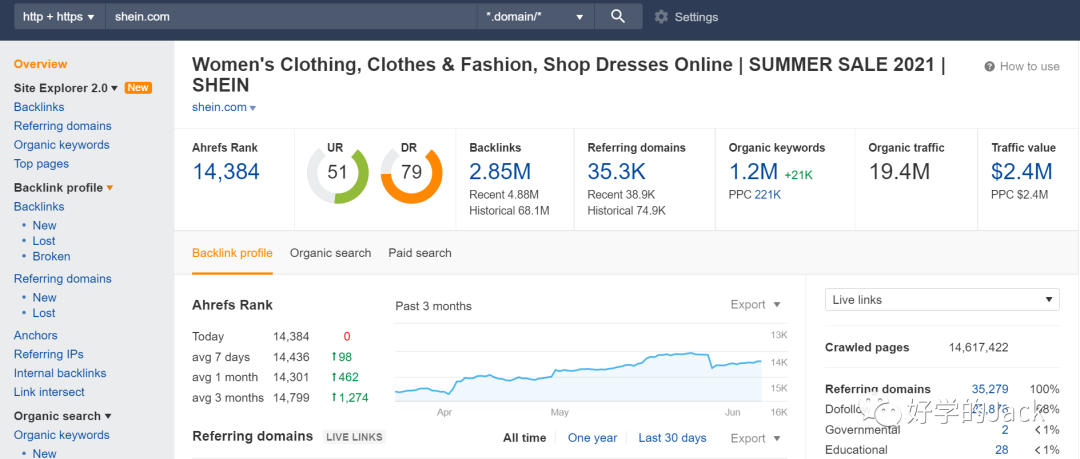Click the Organic keywords count 1.2M
Screen dimensions: 1080x459
tap(753, 172)
